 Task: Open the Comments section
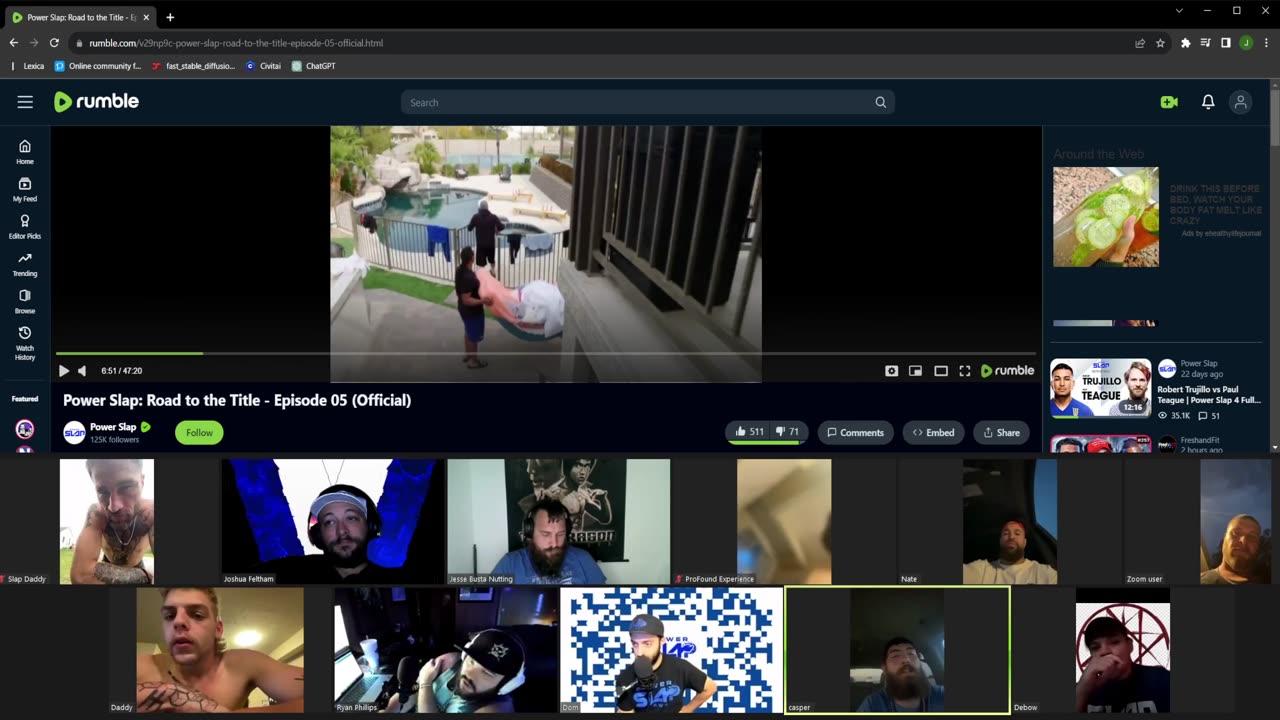(x=855, y=432)
